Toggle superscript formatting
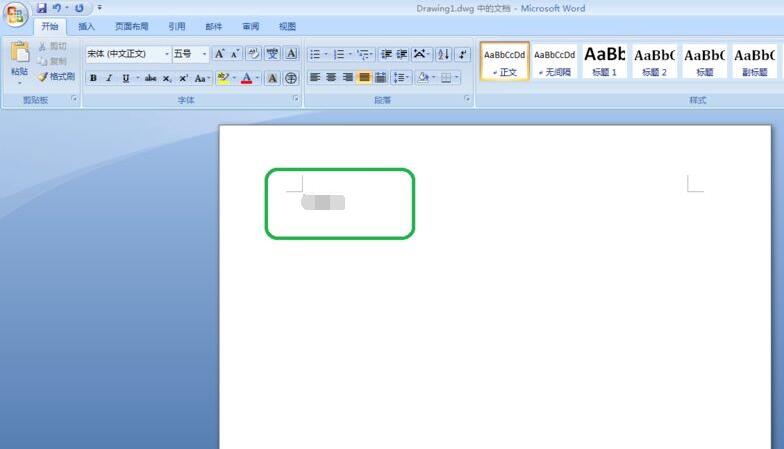 183,78
